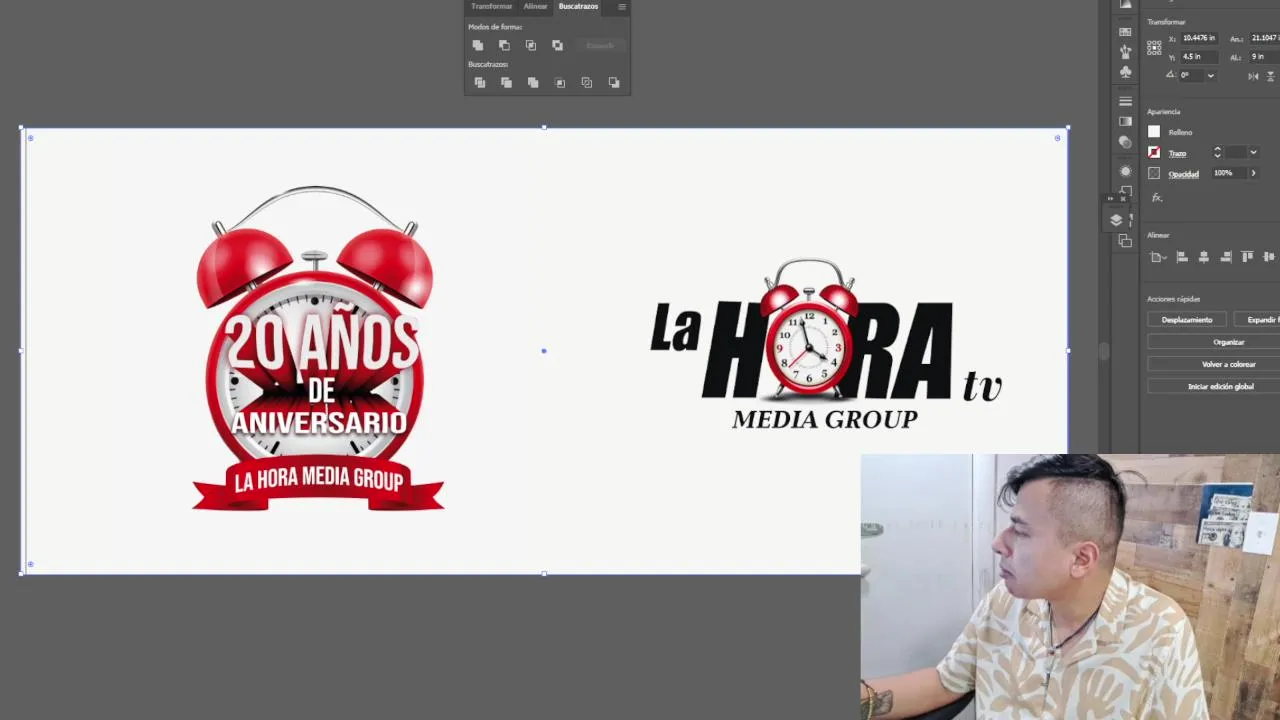Click the Crop pathfinder icon

[x=560, y=83]
